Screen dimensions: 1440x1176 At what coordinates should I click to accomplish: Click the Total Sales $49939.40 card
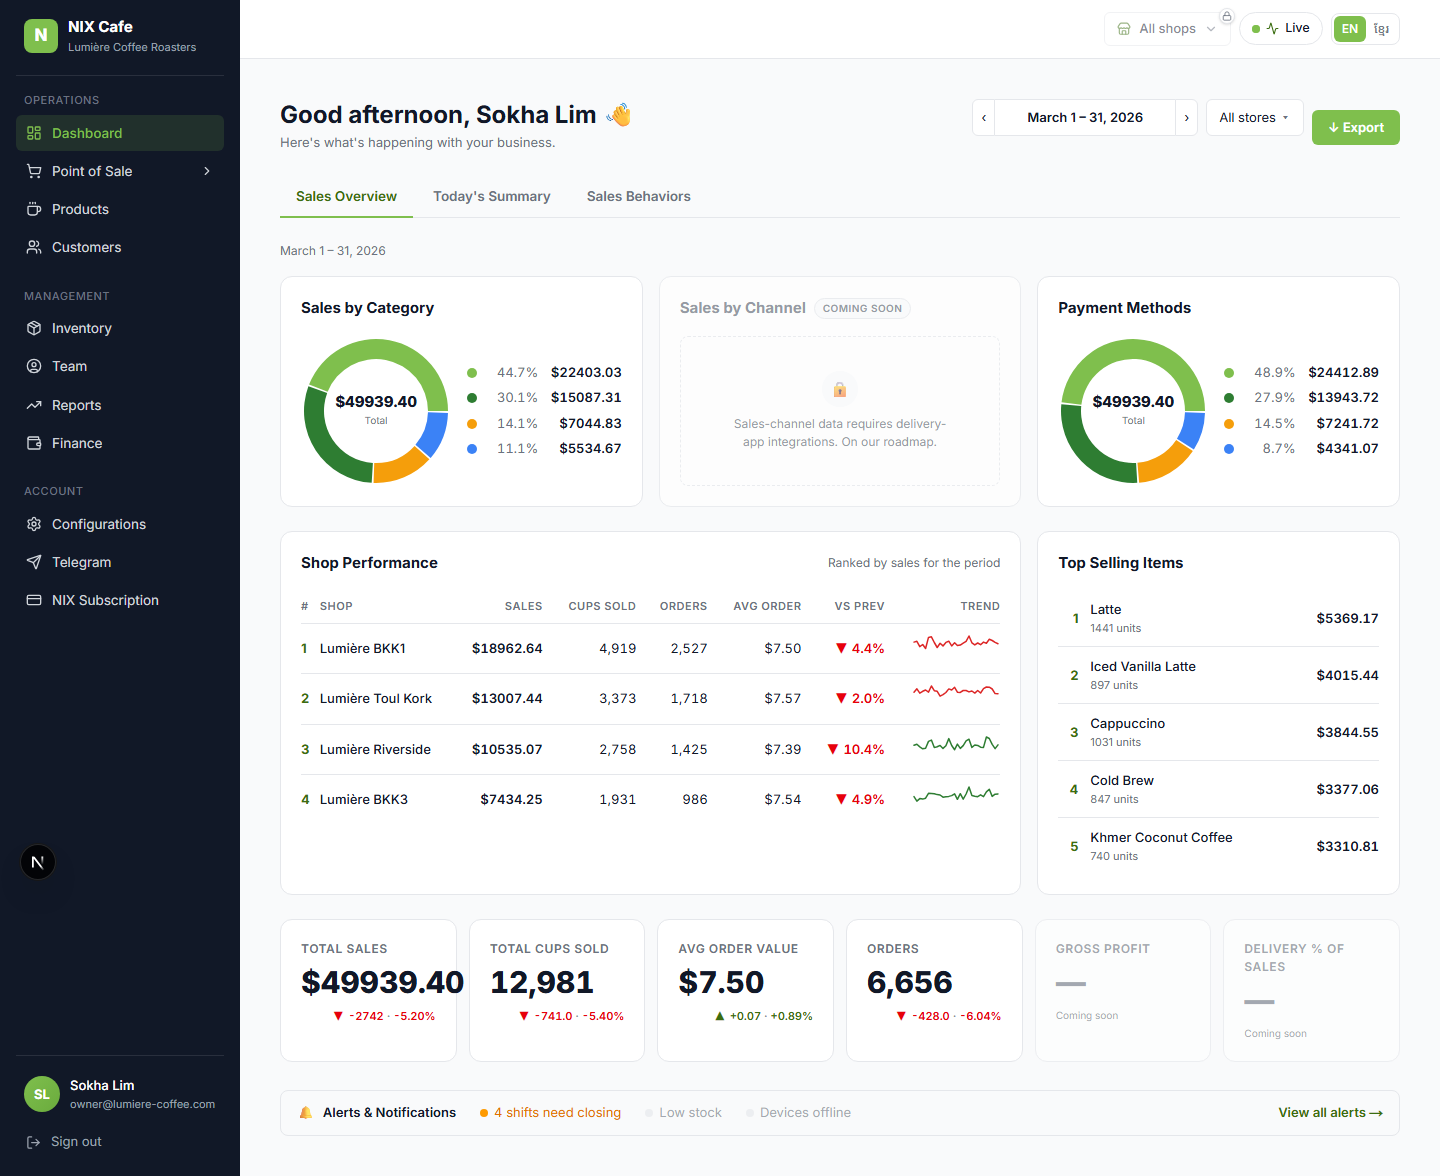[368, 990]
